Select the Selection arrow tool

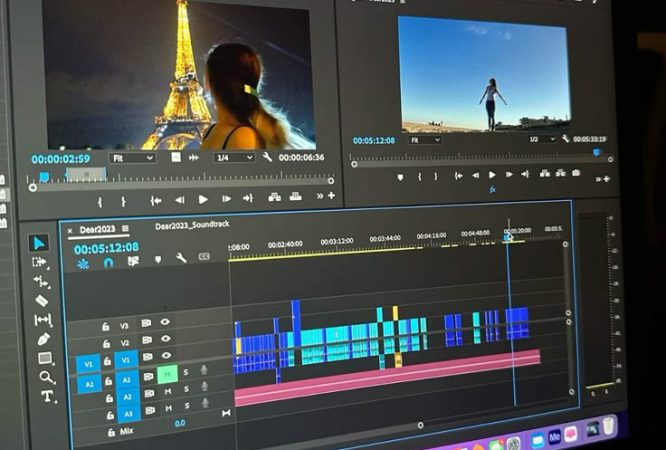pyautogui.click(x=39, y=242)
